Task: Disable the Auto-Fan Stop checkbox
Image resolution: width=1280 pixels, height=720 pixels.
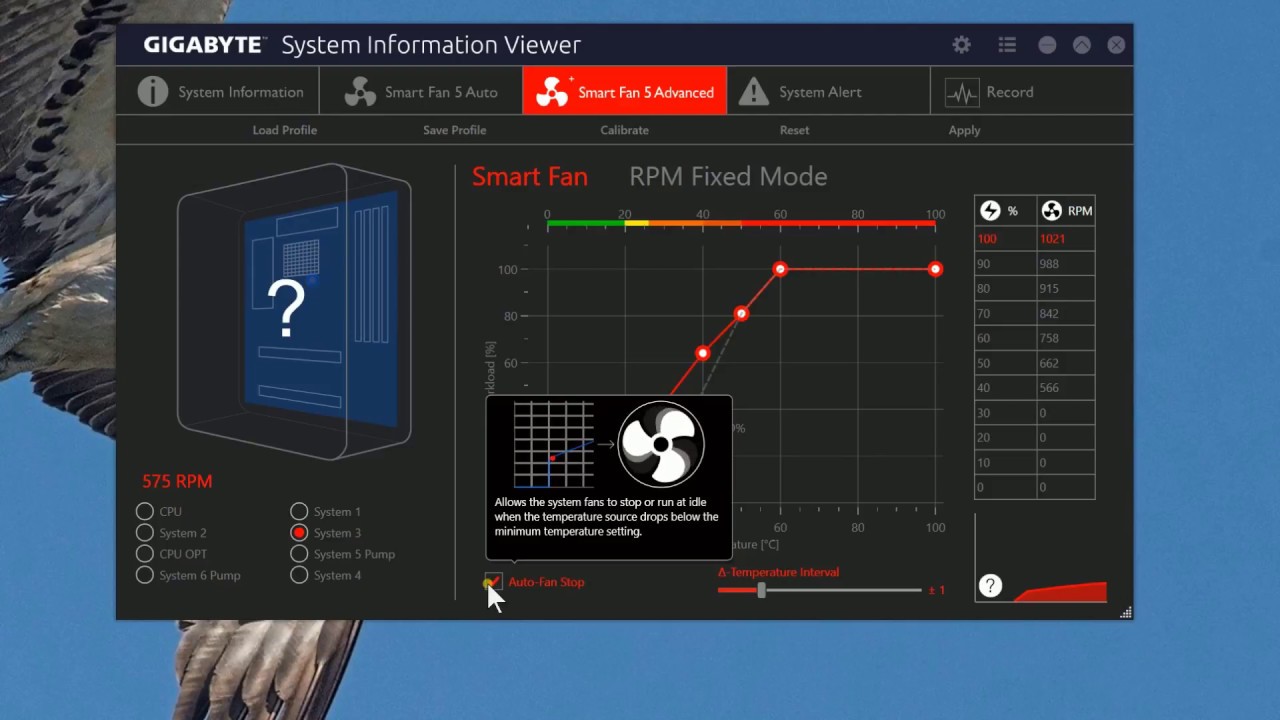Action: 494,581
